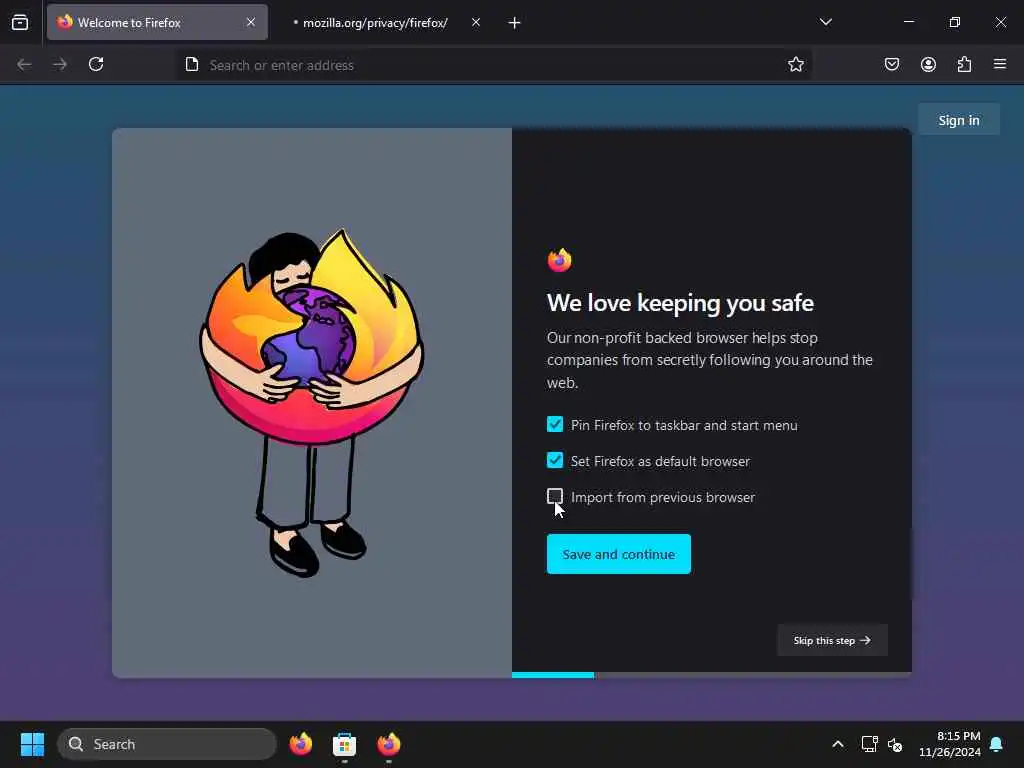Screen dimensions: 1024x768
Task: Open the Firefox account icon
Action: [928, 65]
